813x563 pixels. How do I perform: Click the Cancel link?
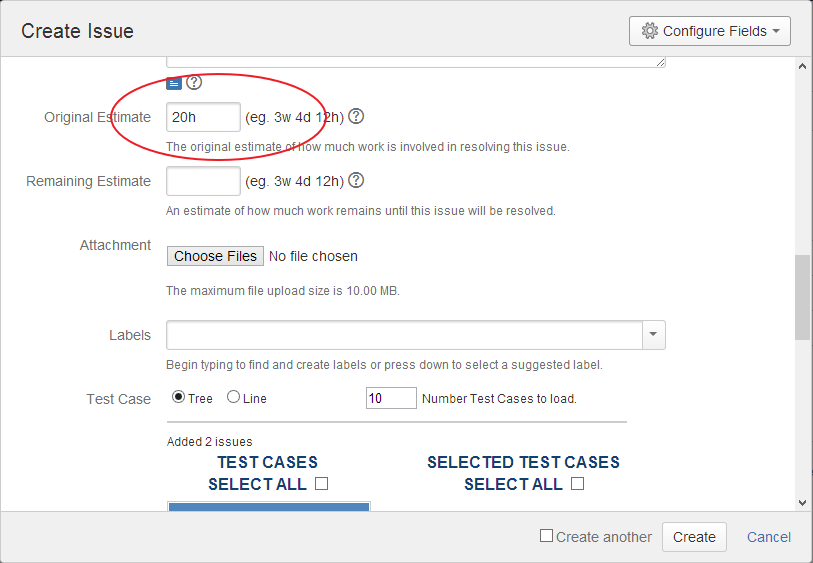[768, 537]
